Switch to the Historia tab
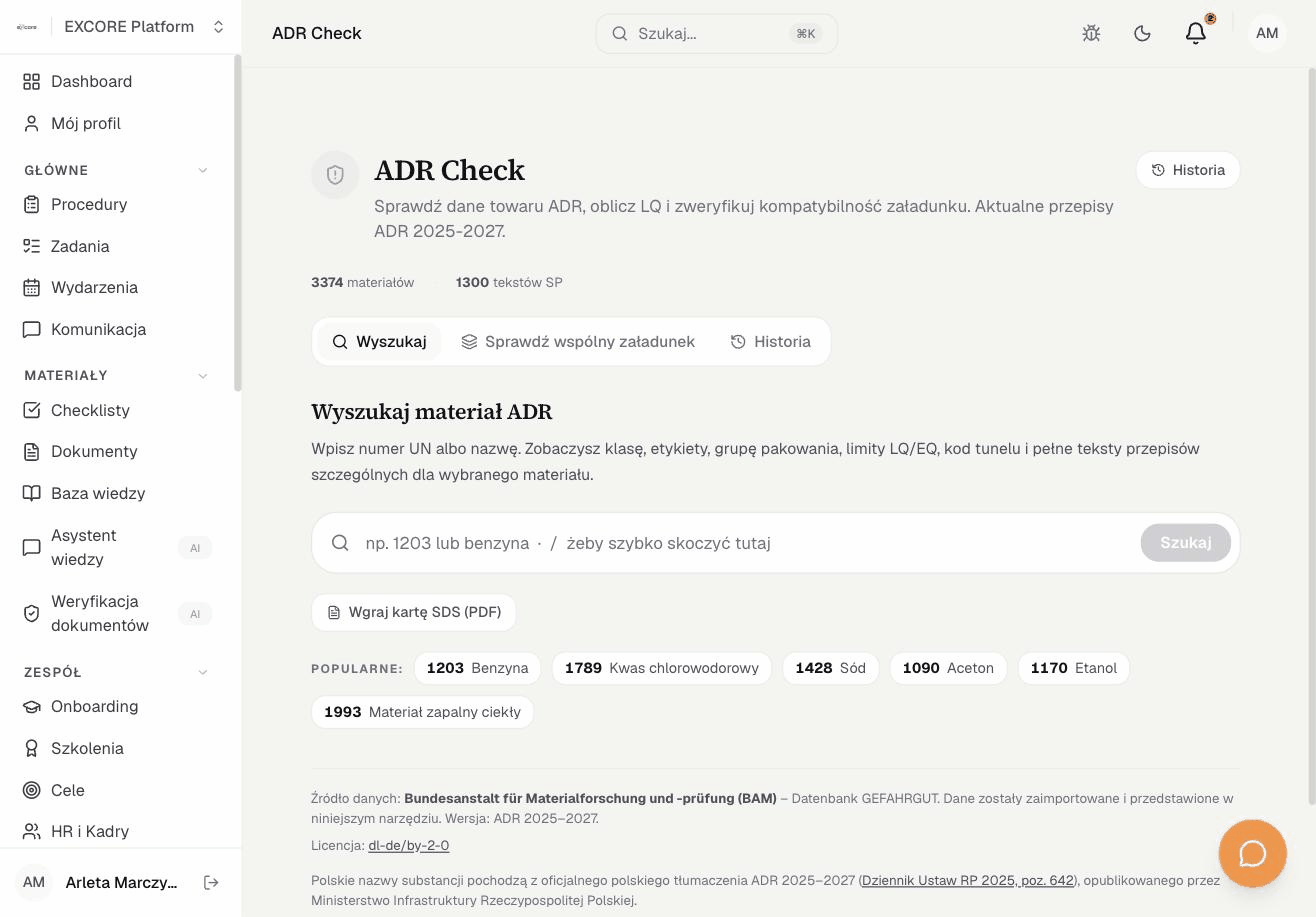 (770, 341)
